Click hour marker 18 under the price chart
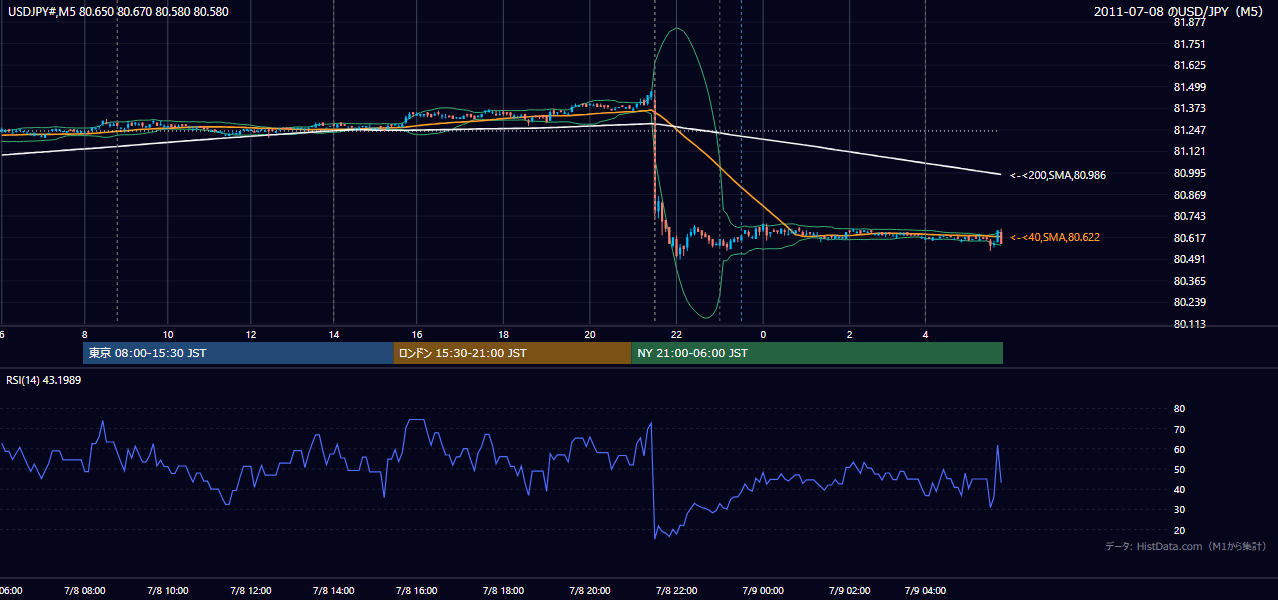Screen dimensions: 1278x600 (504, 334)
